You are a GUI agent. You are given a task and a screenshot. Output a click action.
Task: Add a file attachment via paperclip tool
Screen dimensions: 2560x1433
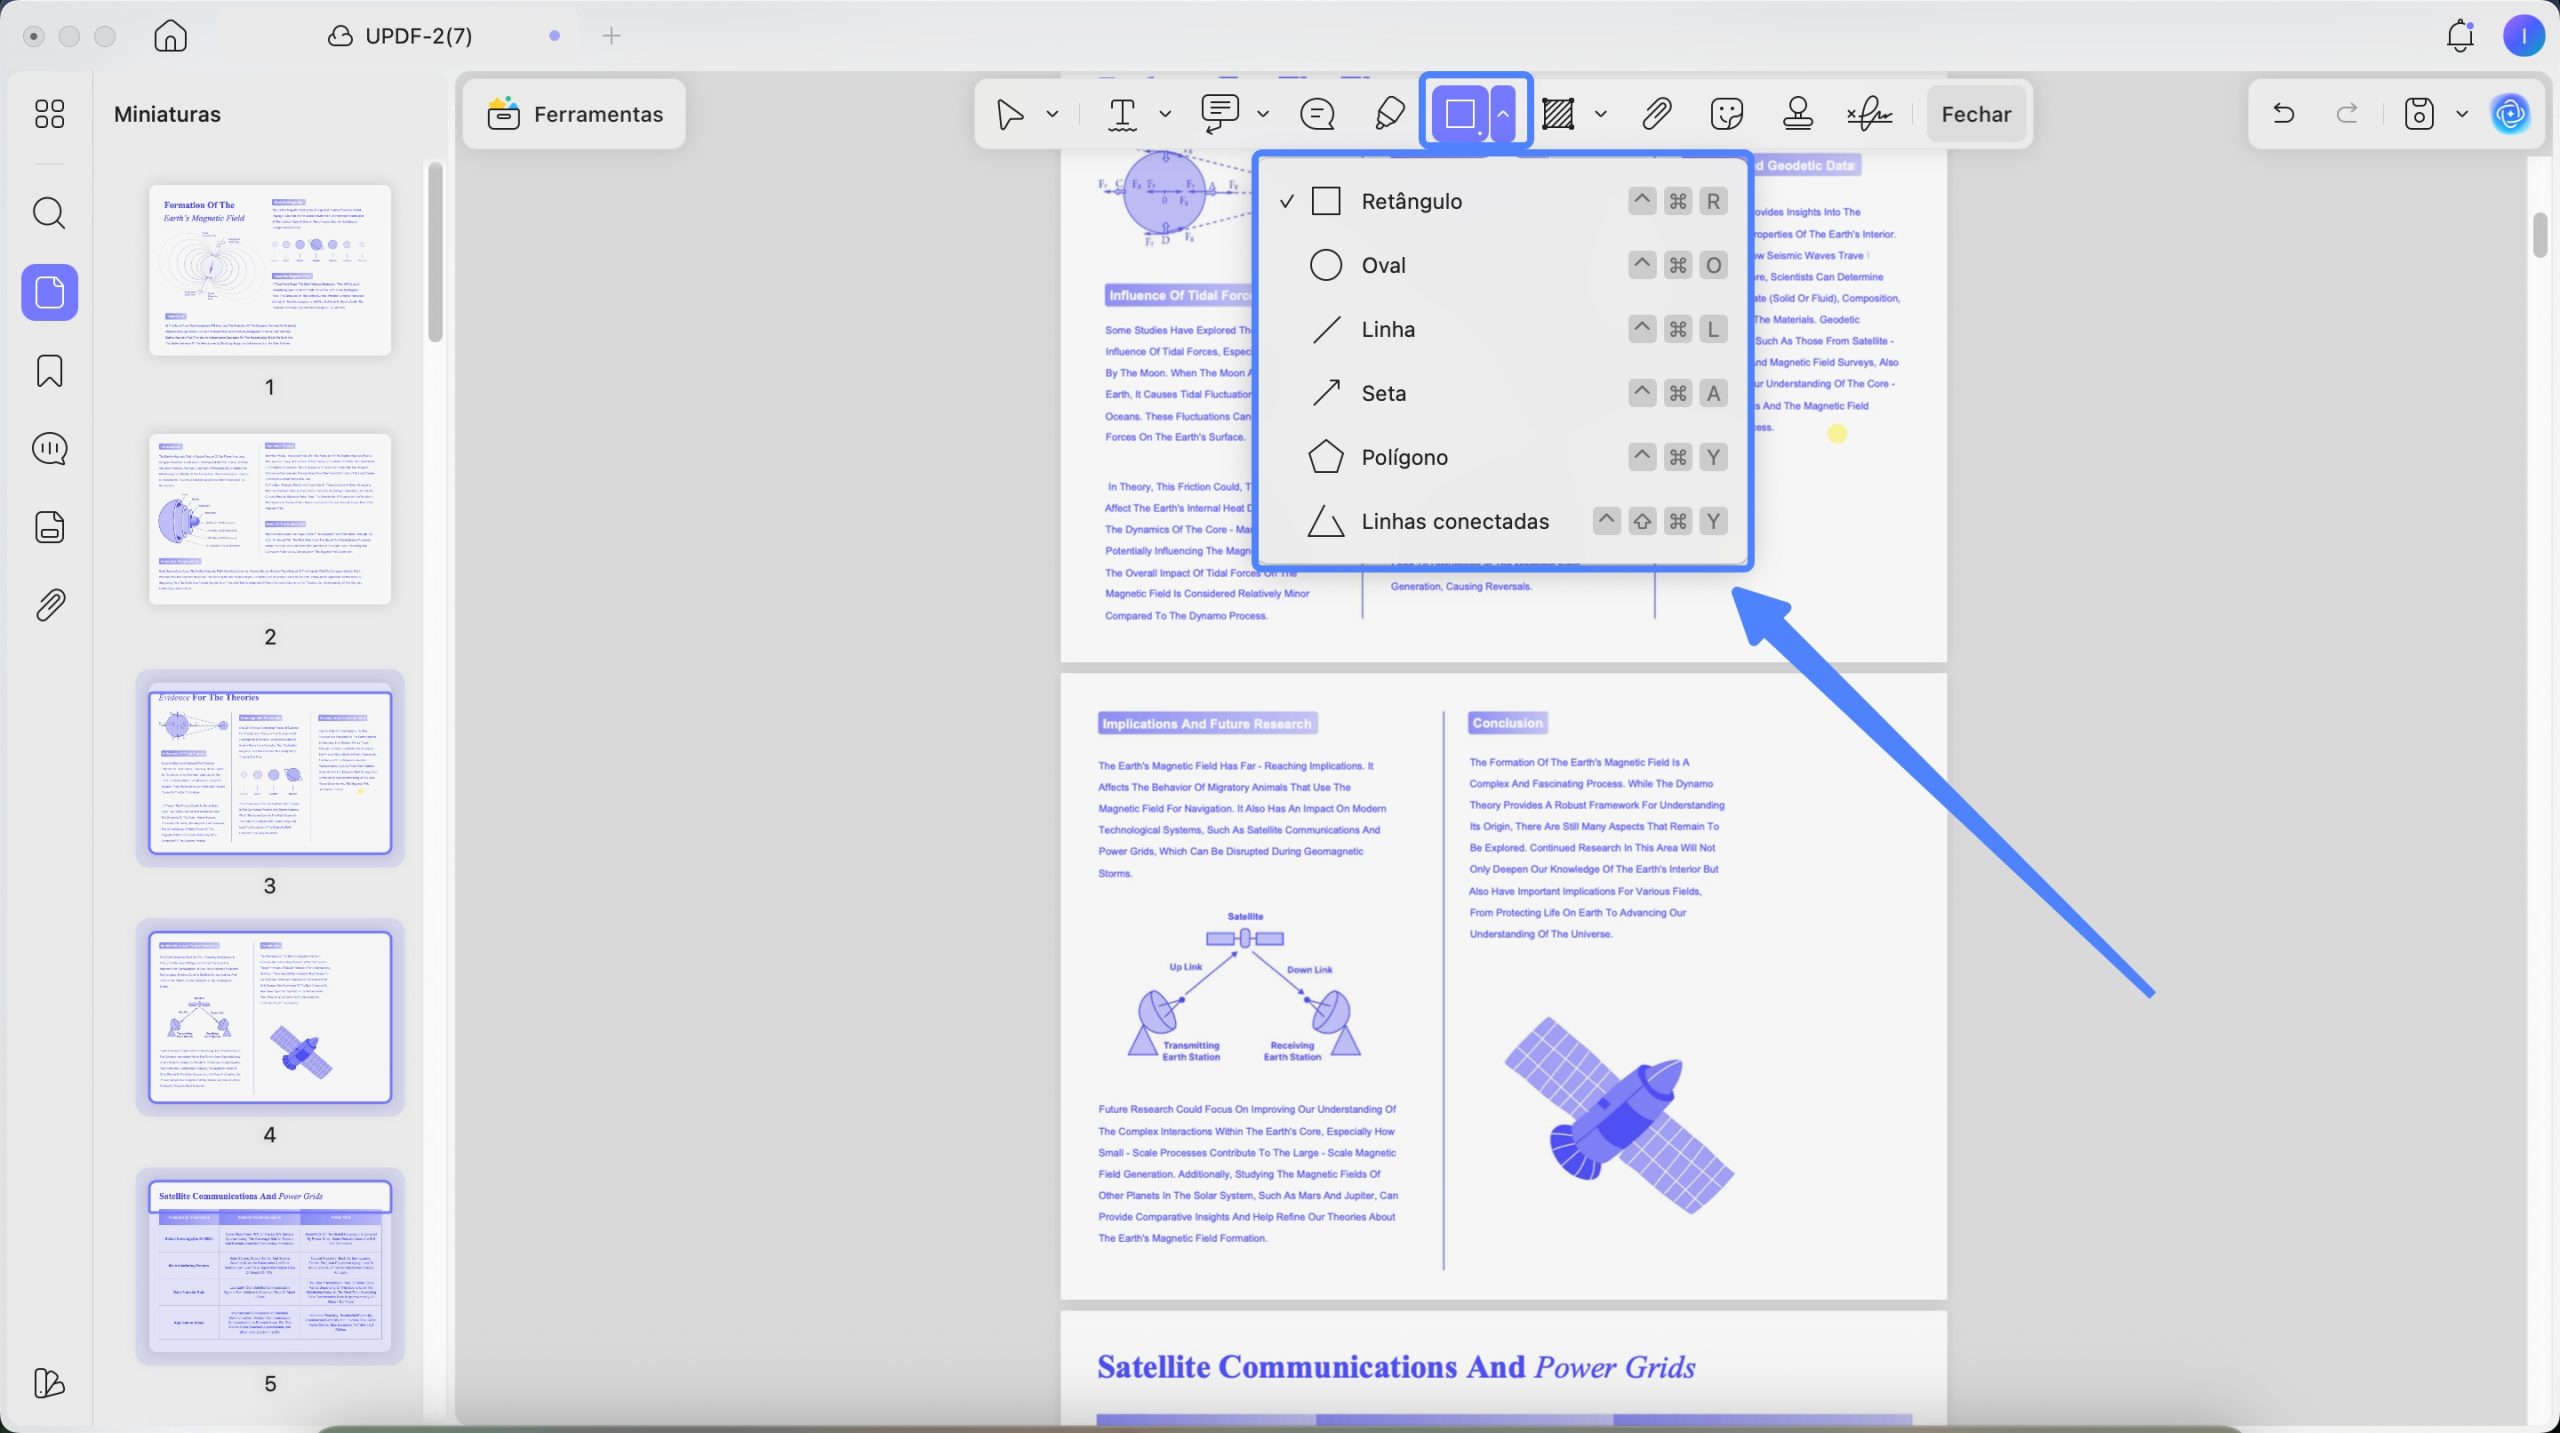click(1656, 114)
